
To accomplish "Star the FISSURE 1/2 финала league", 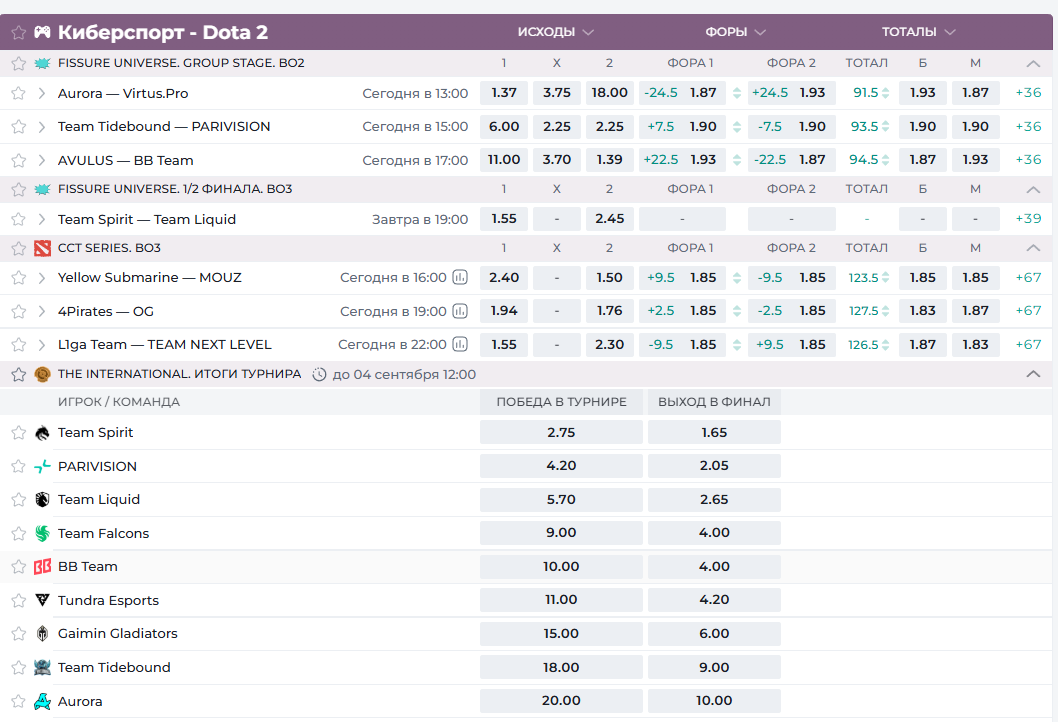I will [x=19, y=190].
